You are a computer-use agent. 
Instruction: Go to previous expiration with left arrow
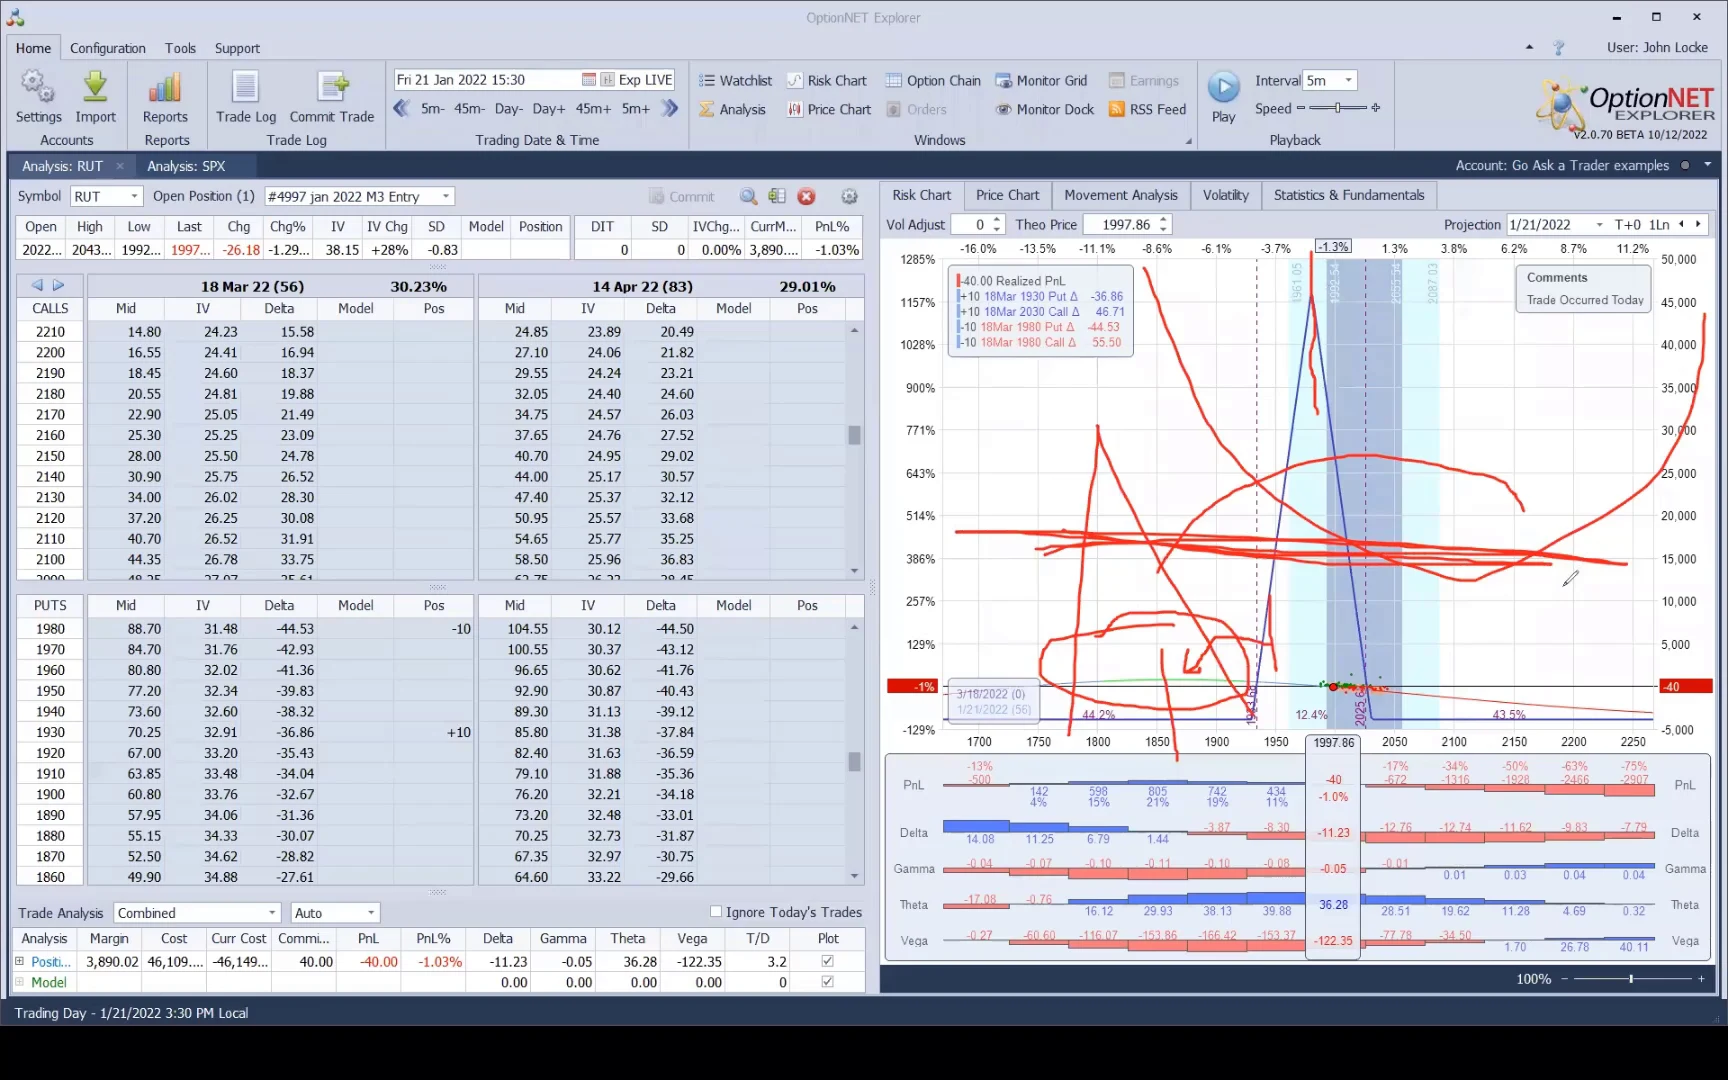click(37, 285)
